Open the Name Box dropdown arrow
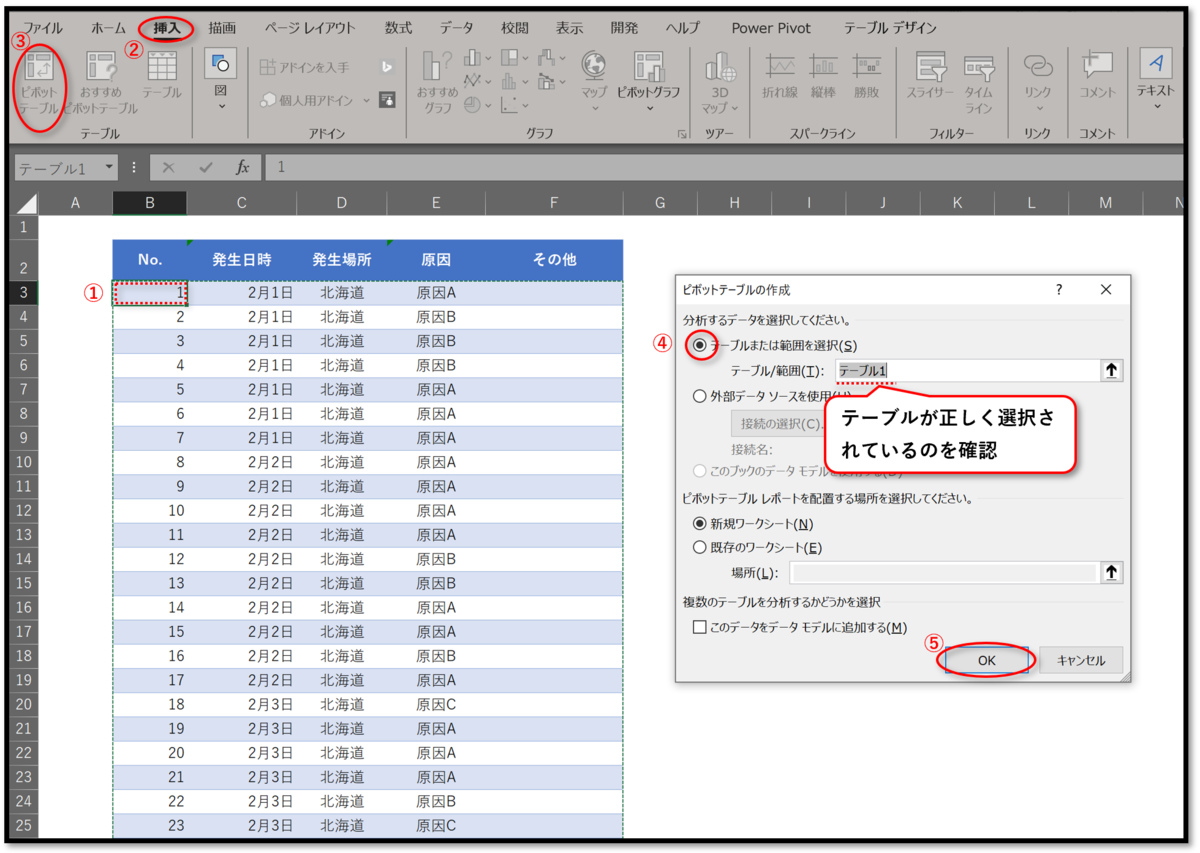The height and width of the screenshot is (853, 1200). click(x=108, y=168)
